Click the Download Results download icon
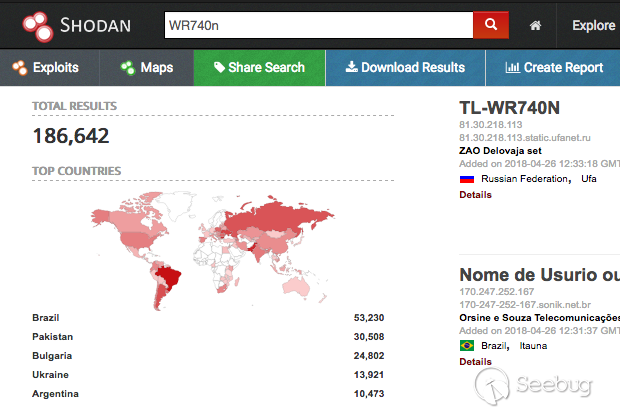 coord(351,67)
